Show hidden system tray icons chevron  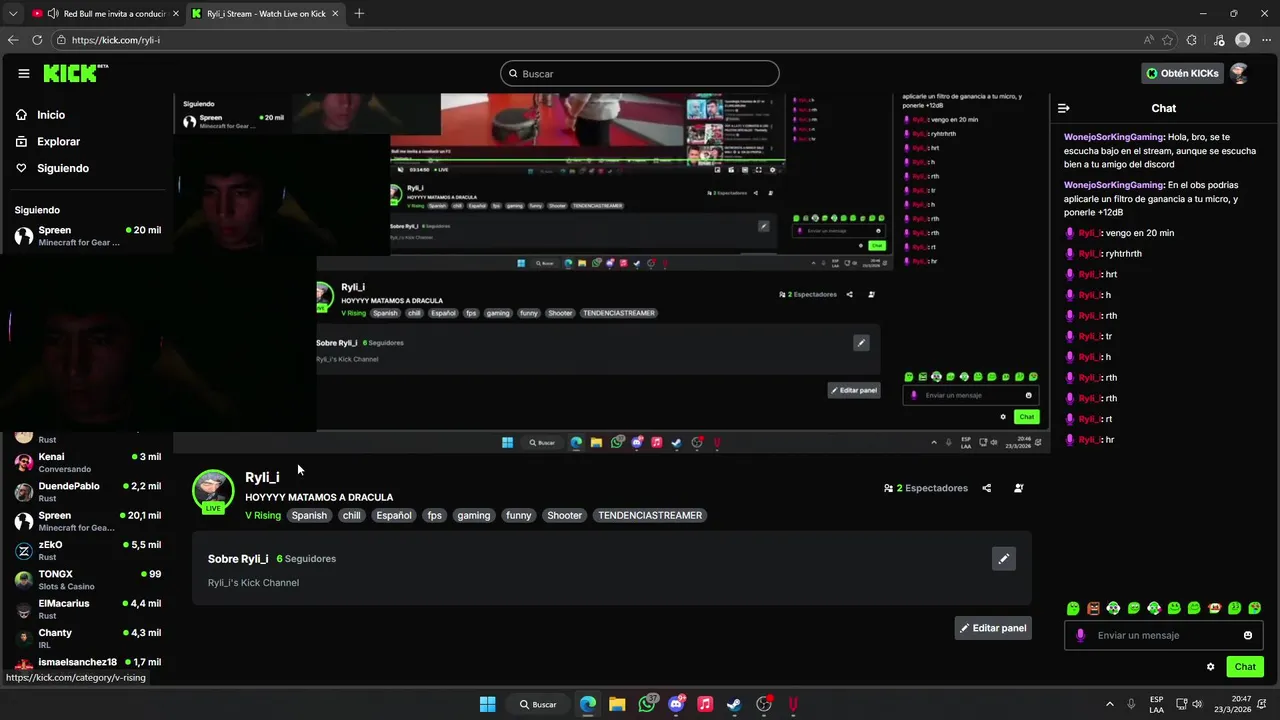[x=1109, y=704]
